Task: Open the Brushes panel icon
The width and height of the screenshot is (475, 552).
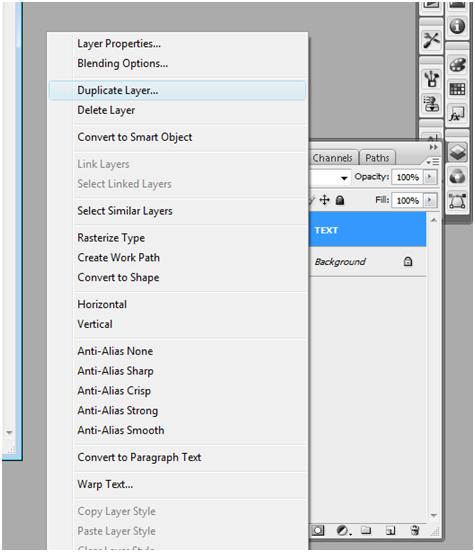Action: [x=431, y=79]
